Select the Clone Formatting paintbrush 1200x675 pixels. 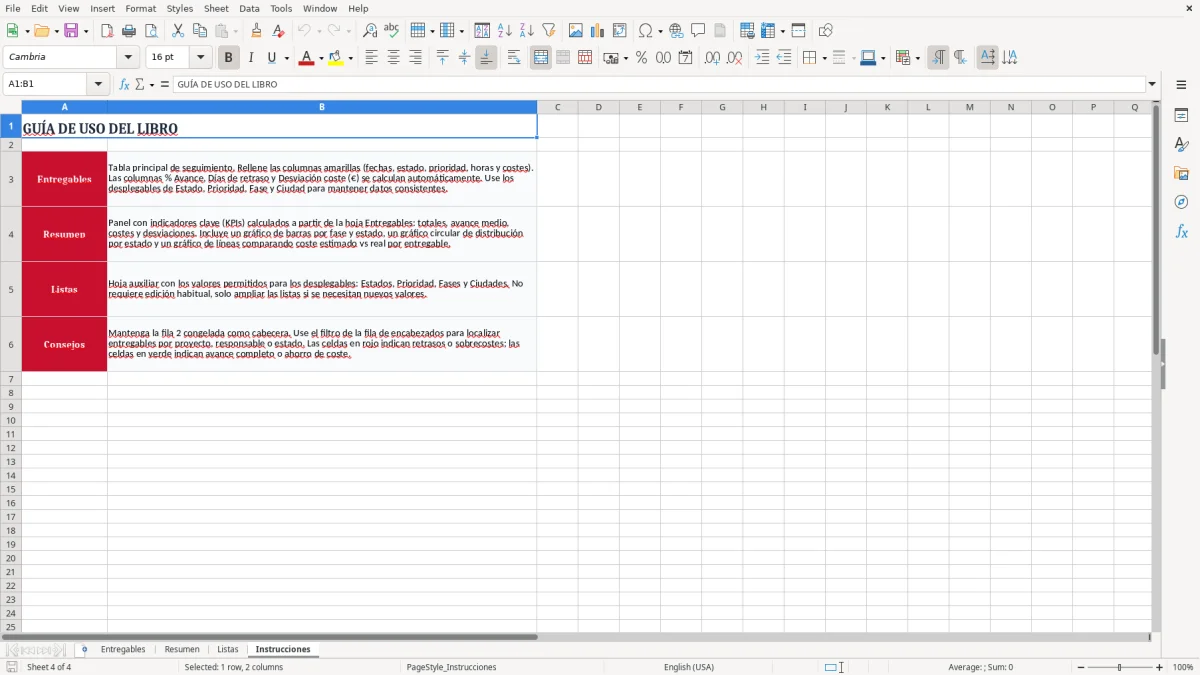coord(256,31)
